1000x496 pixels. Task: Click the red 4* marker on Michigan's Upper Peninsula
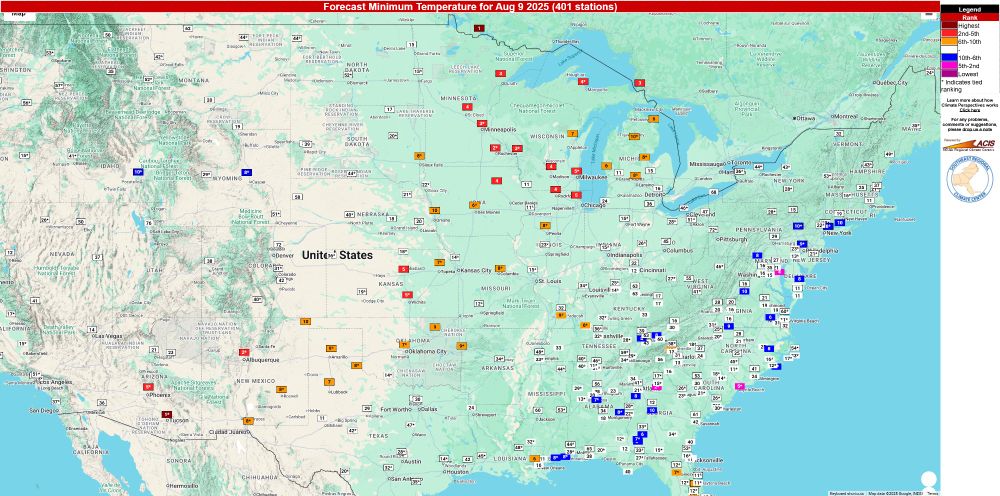pos(582,82)
